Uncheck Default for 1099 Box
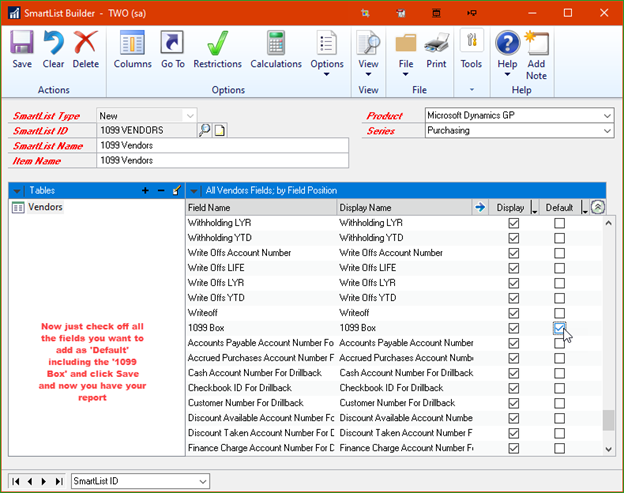The height and width of the screenshot is (493, 624). 559,328
